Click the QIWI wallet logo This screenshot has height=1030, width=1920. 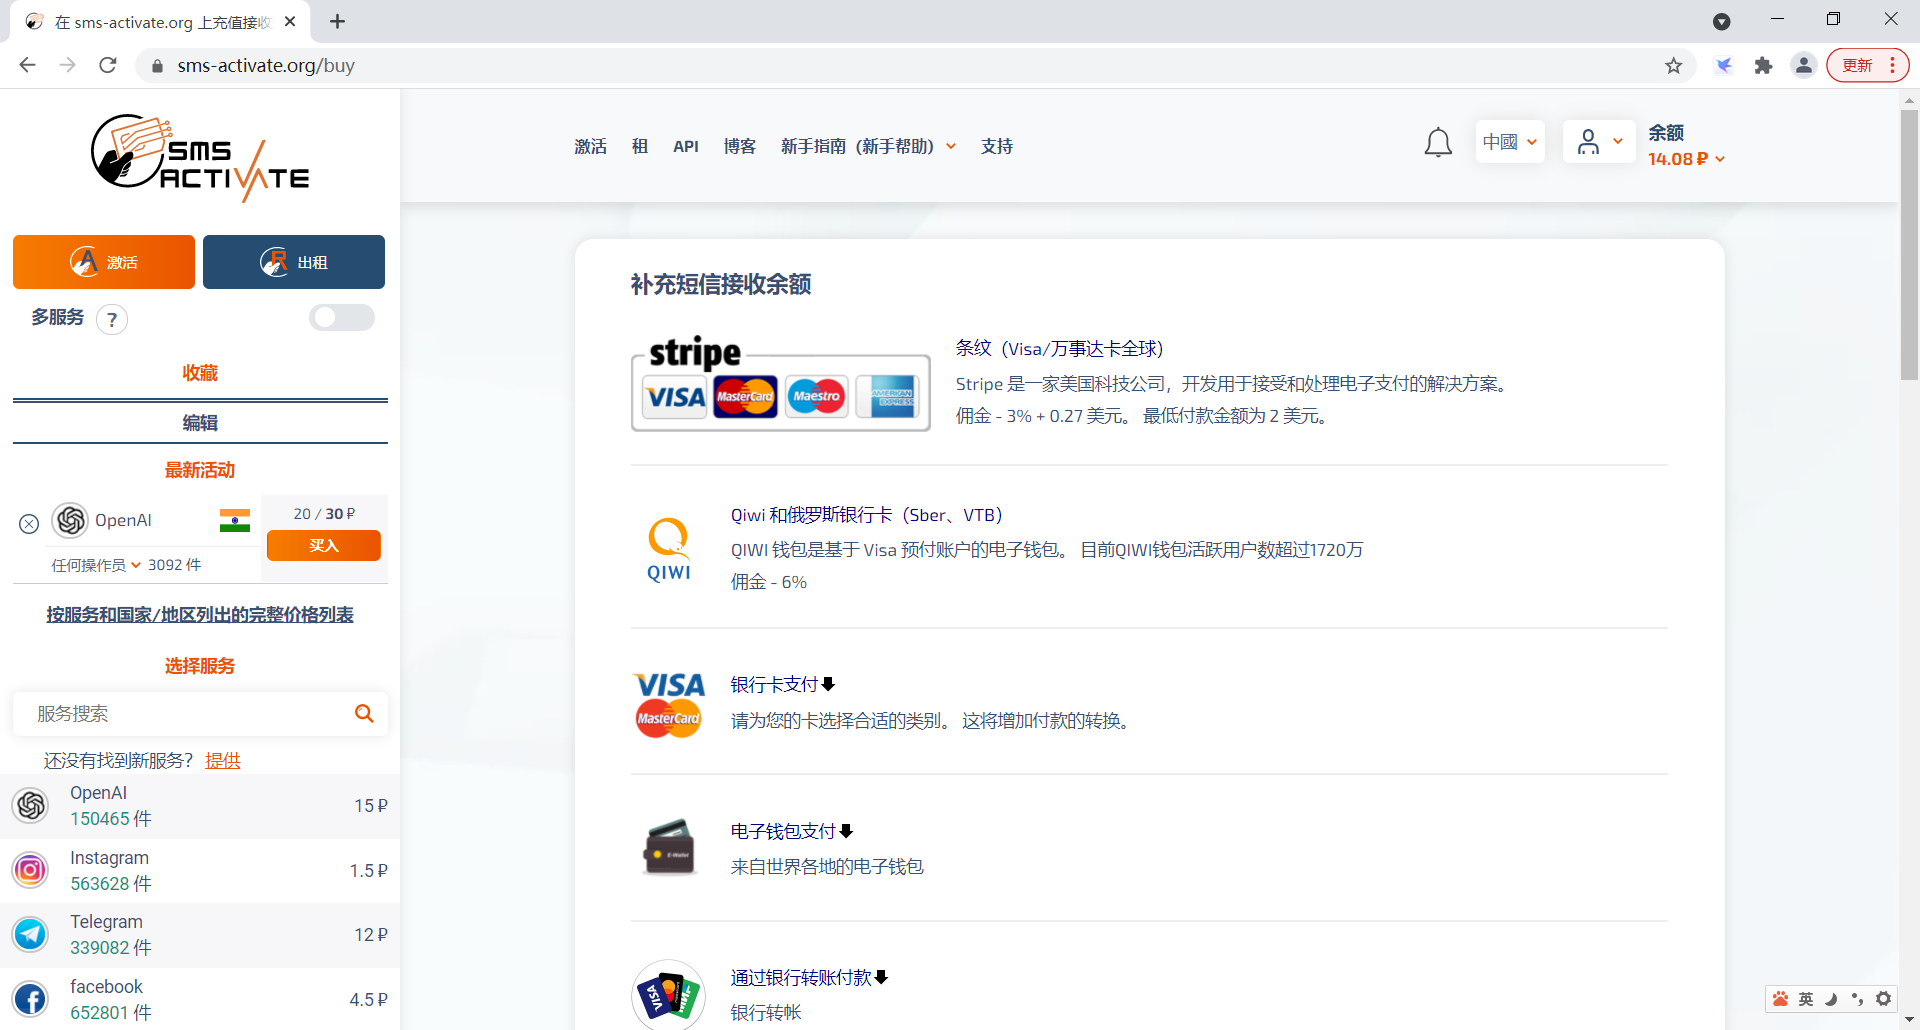click(669, 549)
